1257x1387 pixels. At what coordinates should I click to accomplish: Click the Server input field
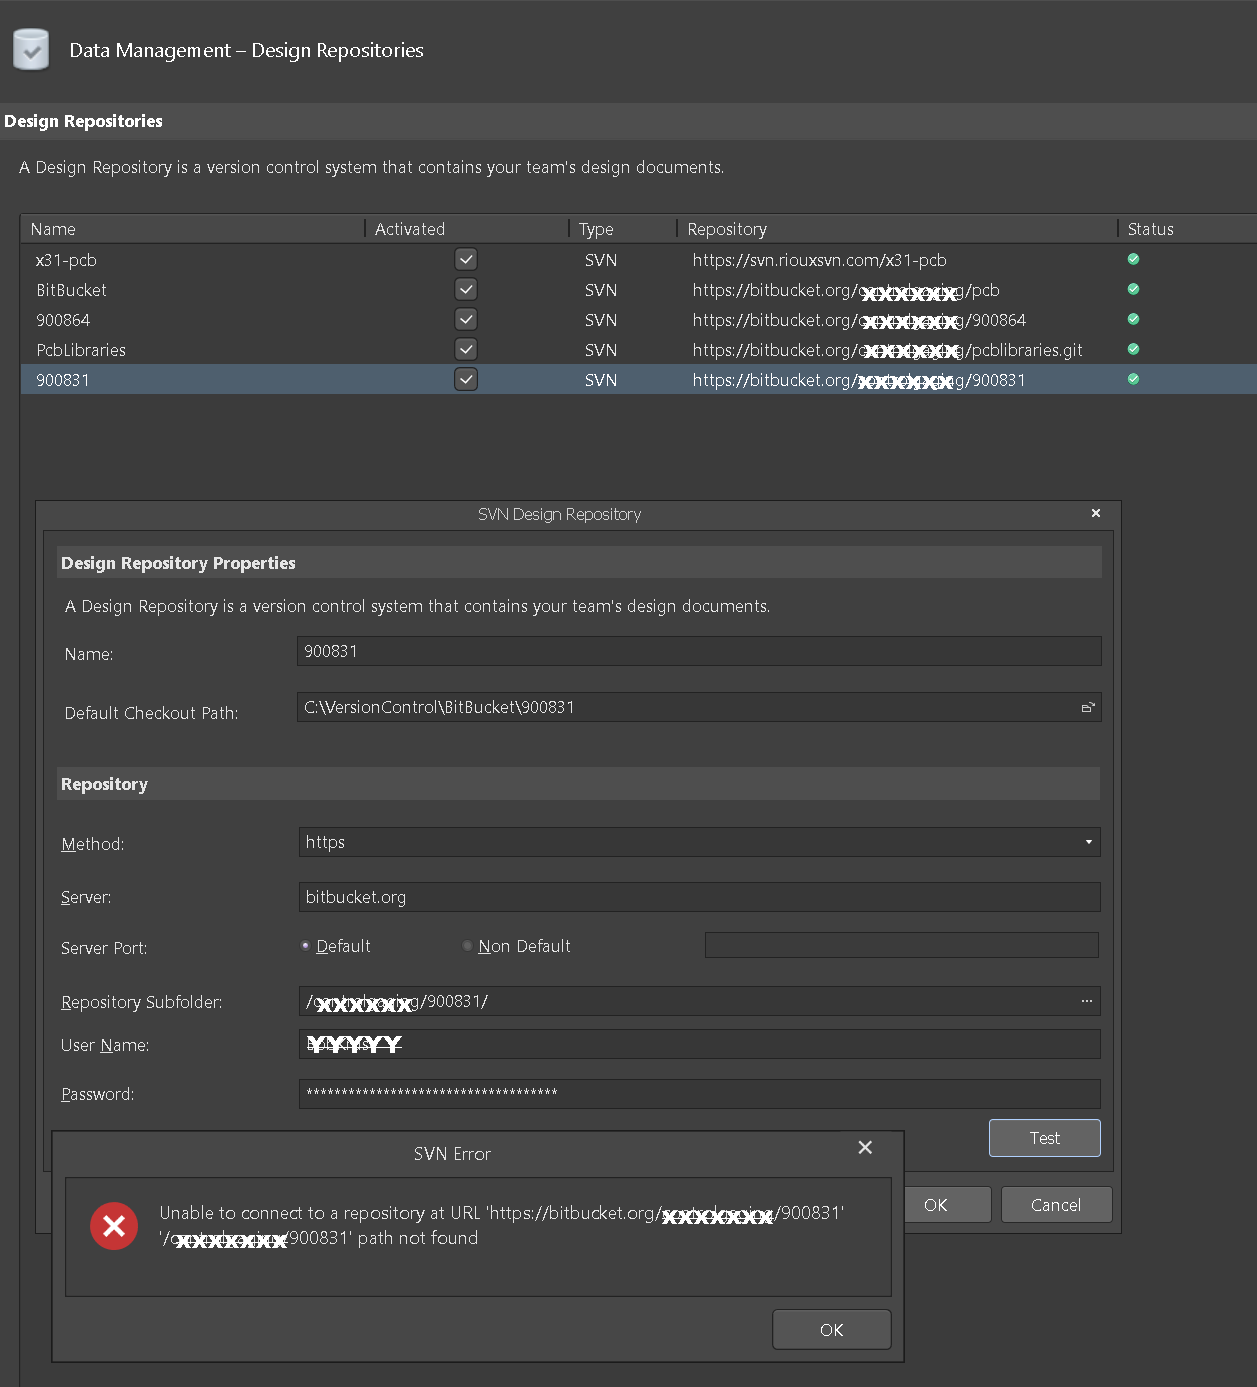pyautogui.click(x=699, y=897)
